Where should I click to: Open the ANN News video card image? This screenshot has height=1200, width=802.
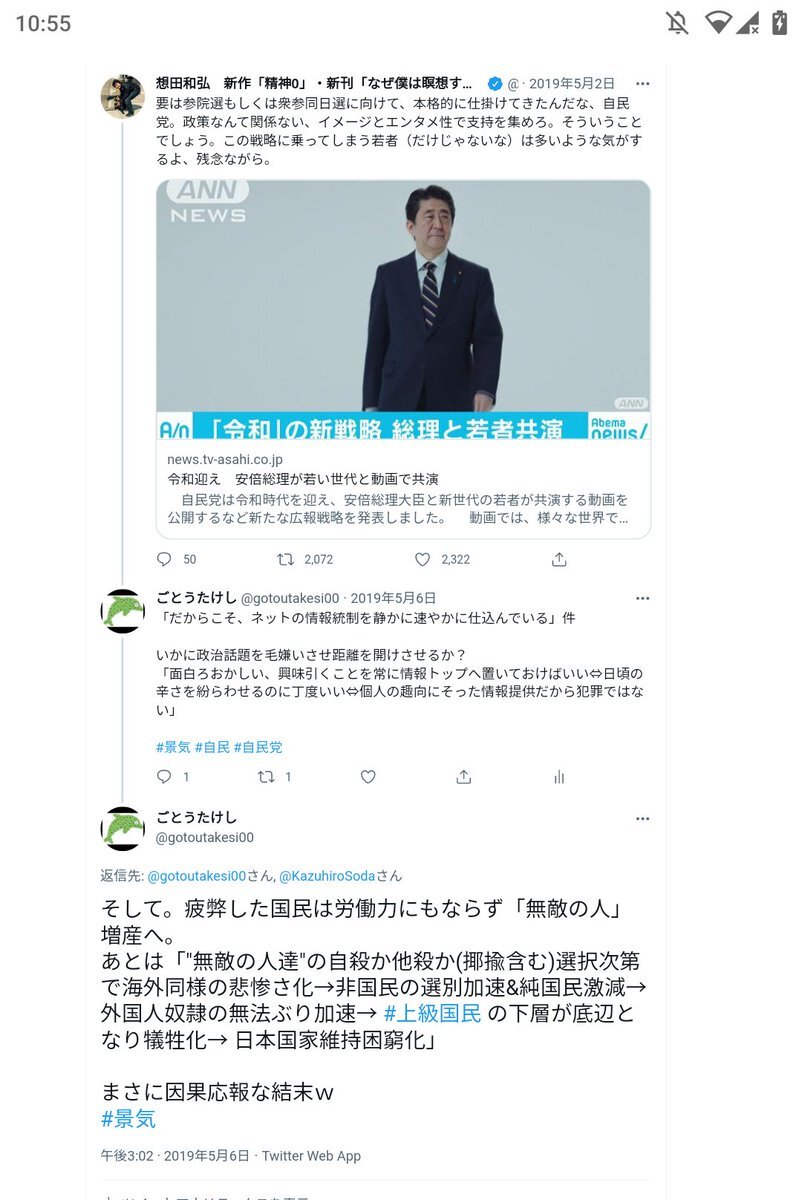point(403,309)
